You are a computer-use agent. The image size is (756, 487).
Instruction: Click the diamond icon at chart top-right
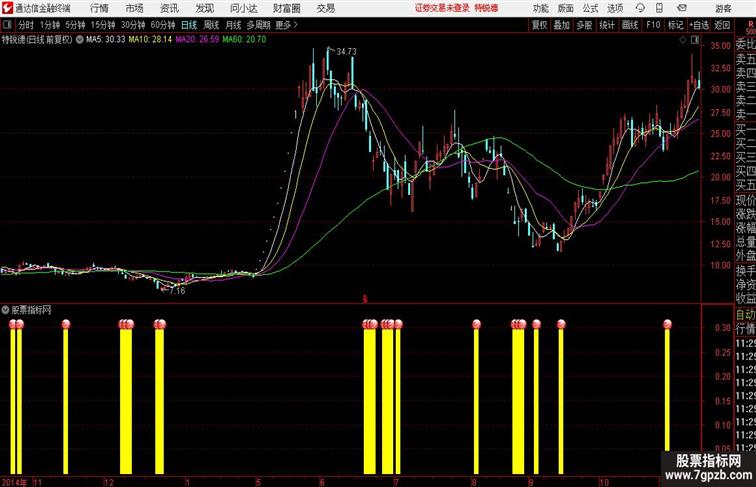683,40
